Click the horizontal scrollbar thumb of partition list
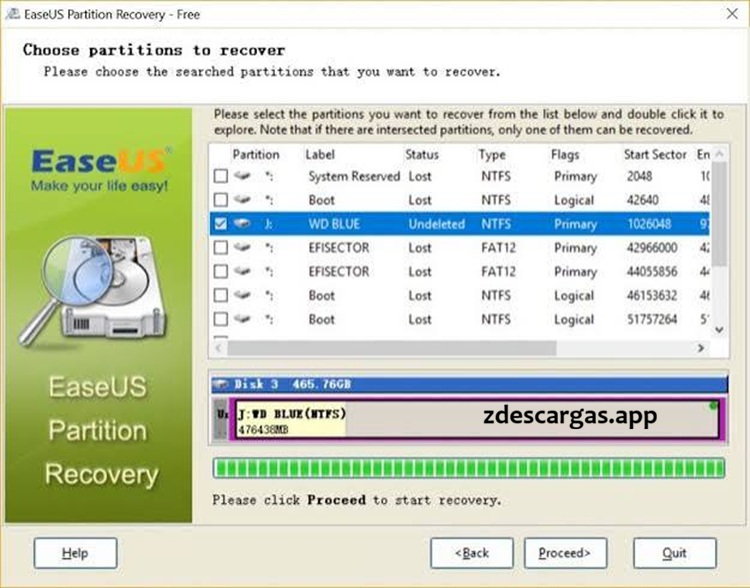 (x=392, y=348)
